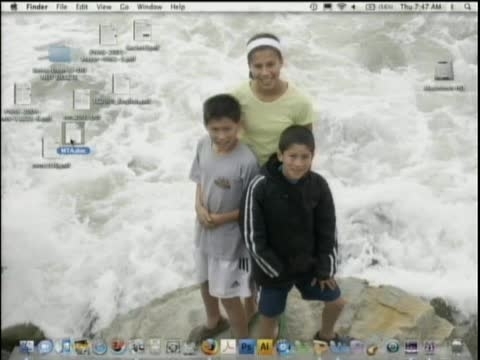Screen dimensions: 480x360
Task: Open Safari compass icon in dock
Action: coord(99,347)
